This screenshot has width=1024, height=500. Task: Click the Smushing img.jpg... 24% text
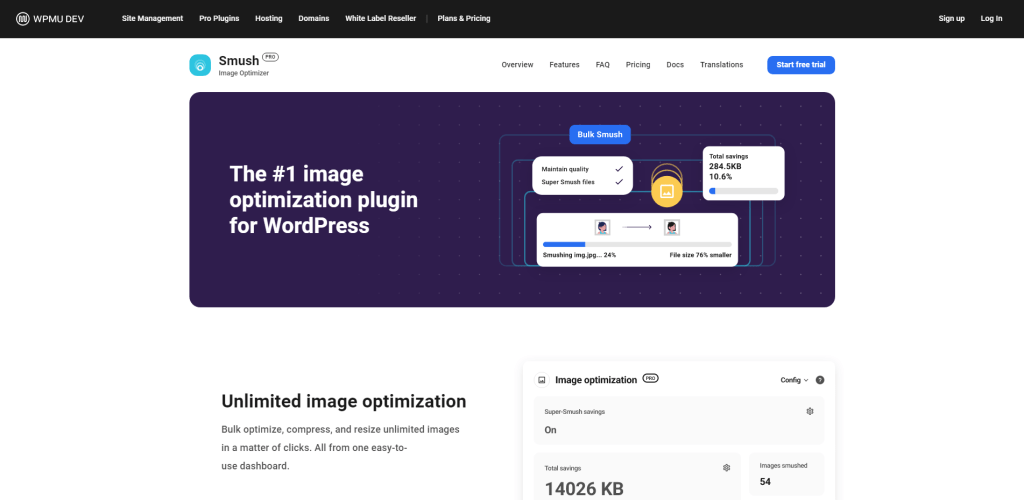[x=579, y=255]
